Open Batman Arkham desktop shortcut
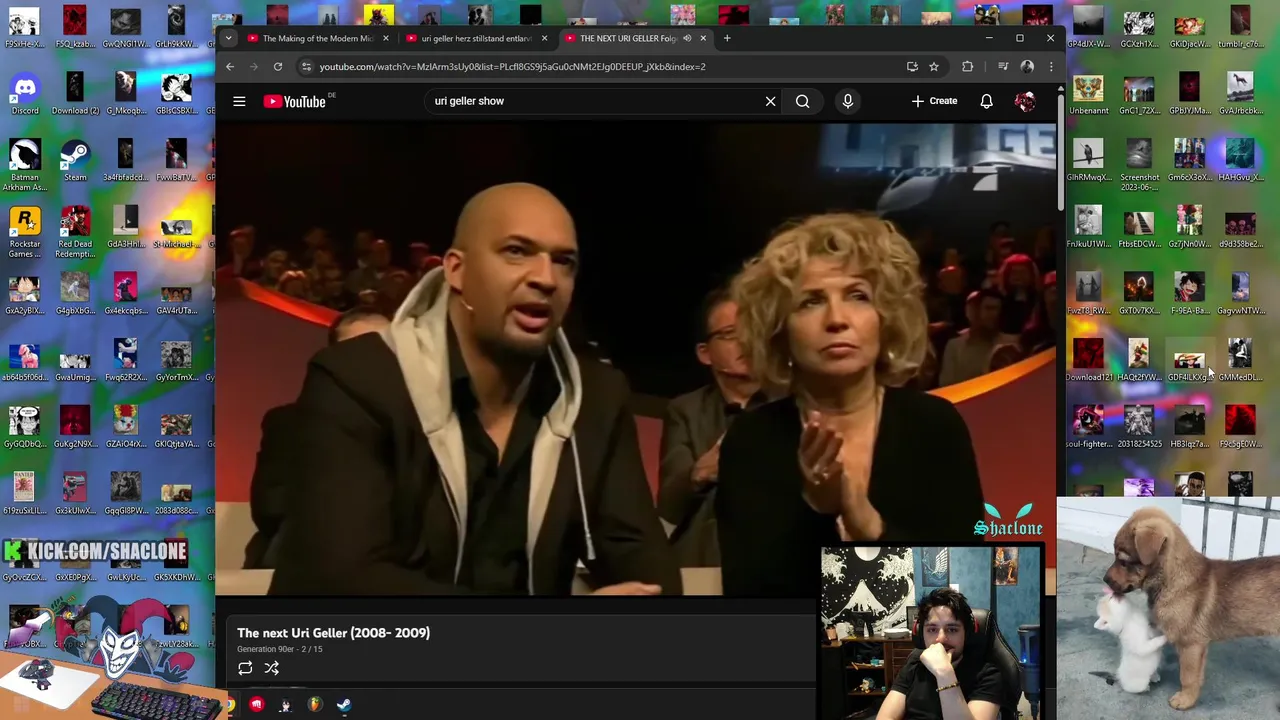Screen dimensions: 1280x720 [x=25, y=165]
